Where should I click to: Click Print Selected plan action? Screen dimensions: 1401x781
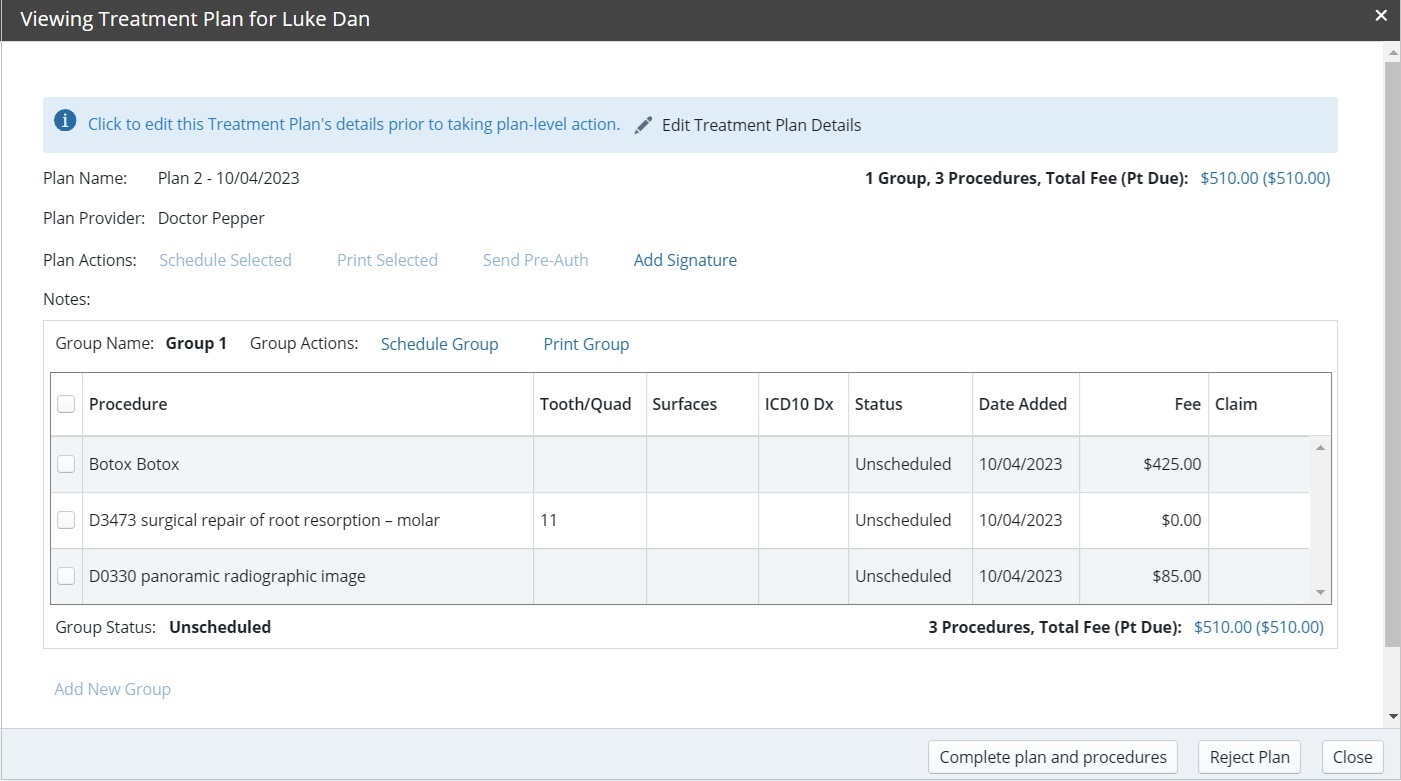coord(387,260)
